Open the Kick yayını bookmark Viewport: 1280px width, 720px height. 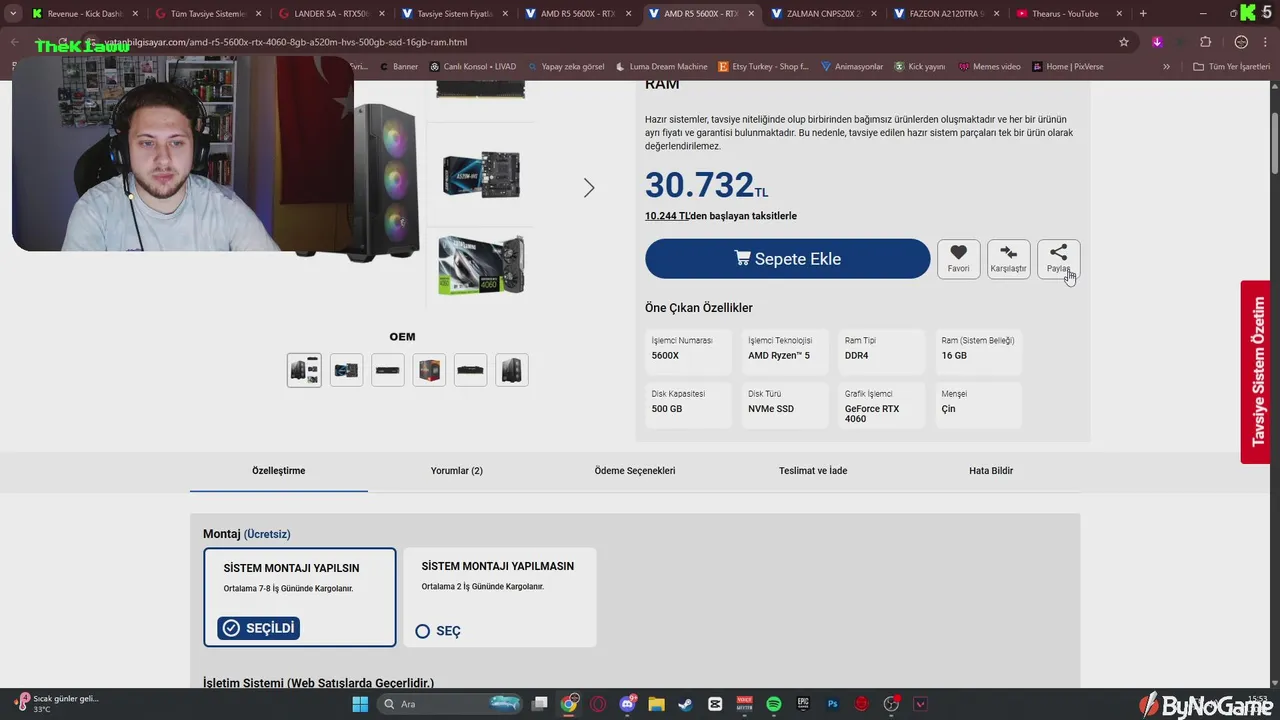(x=919, y=66)
